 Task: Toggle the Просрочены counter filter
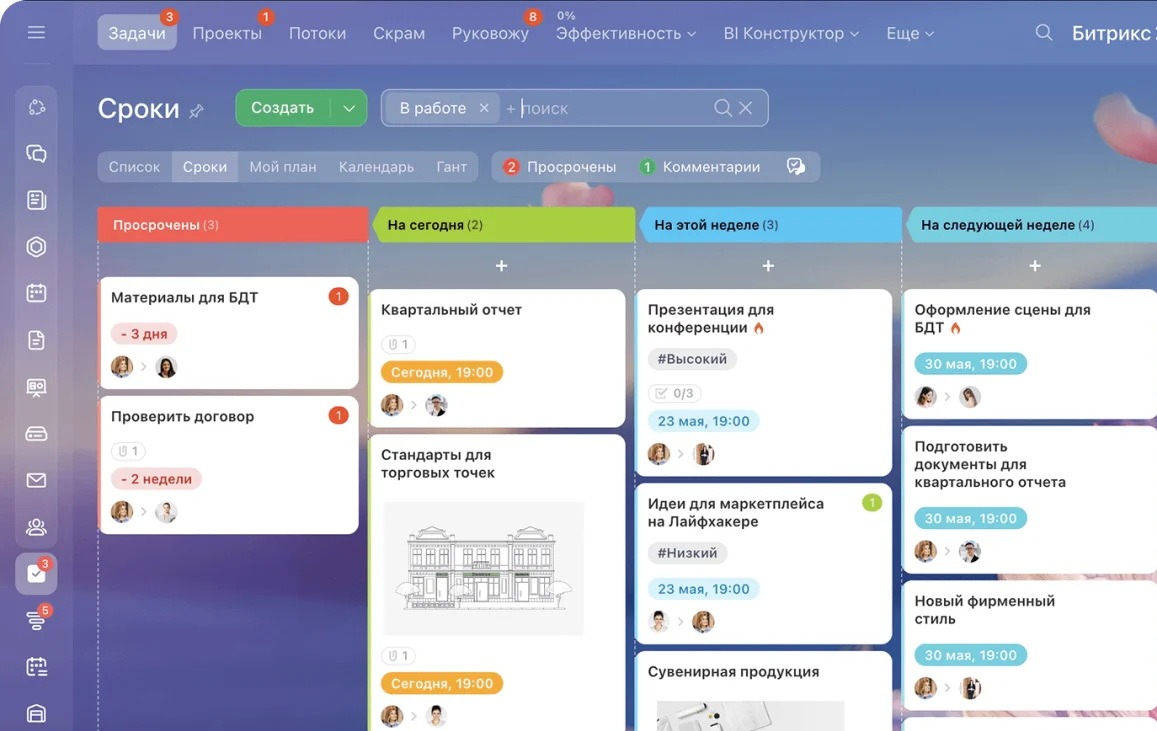tap(560, 167)
